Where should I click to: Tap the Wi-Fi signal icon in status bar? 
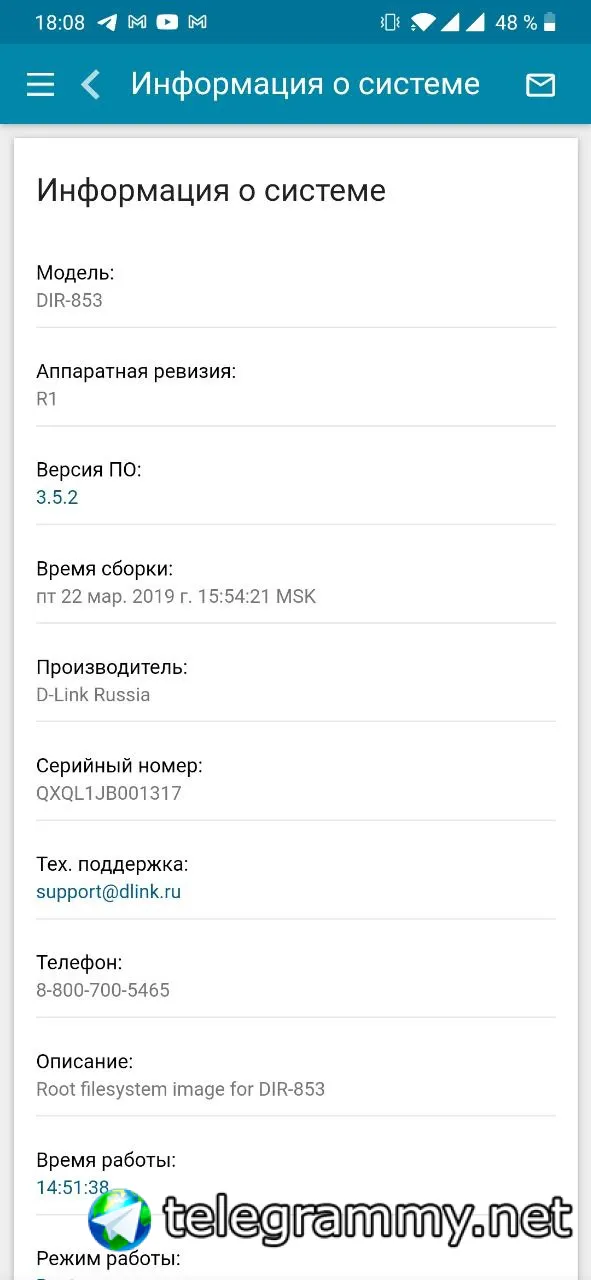coord(424,22)
